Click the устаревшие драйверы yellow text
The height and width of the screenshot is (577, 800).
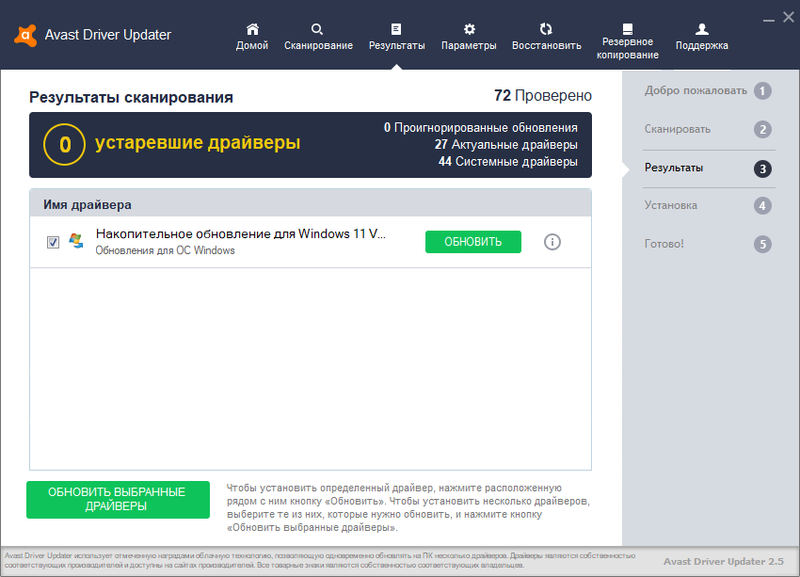pos(197,143)
